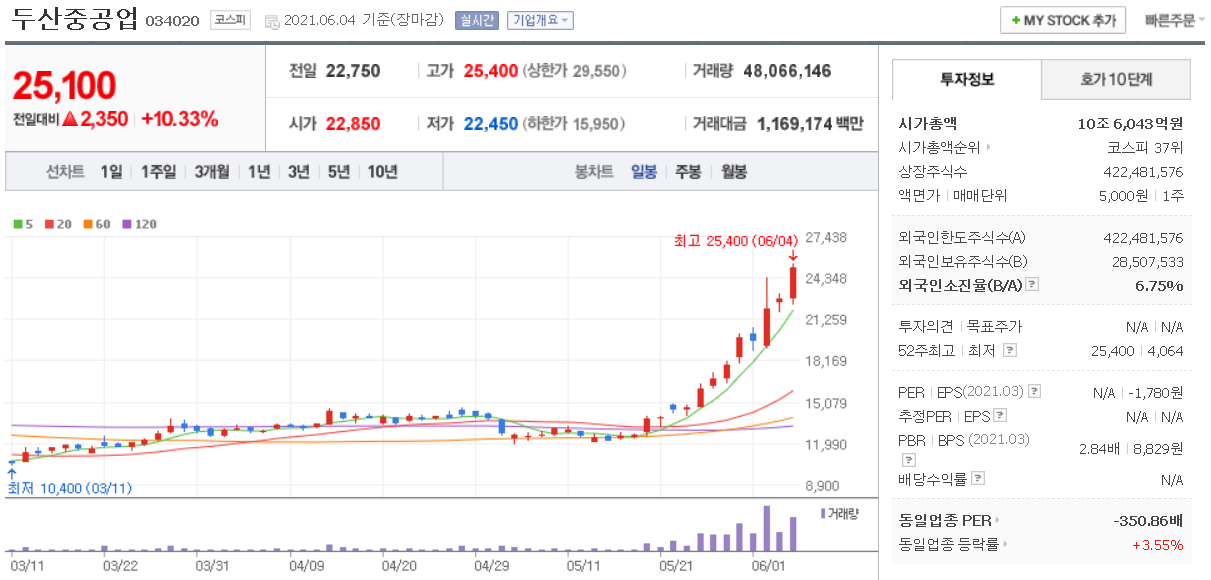Click the purple 120 moving-average legend swatch

128,224
